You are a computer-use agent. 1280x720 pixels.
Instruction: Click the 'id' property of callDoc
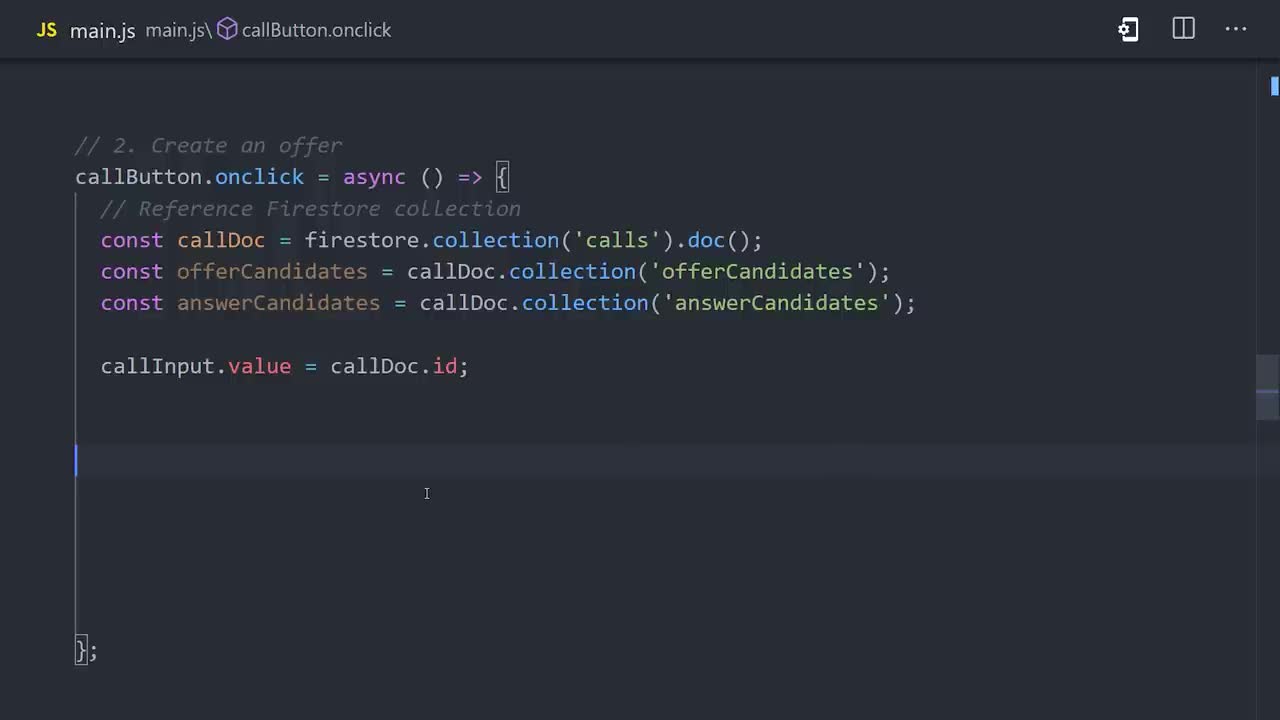(445, 366)
